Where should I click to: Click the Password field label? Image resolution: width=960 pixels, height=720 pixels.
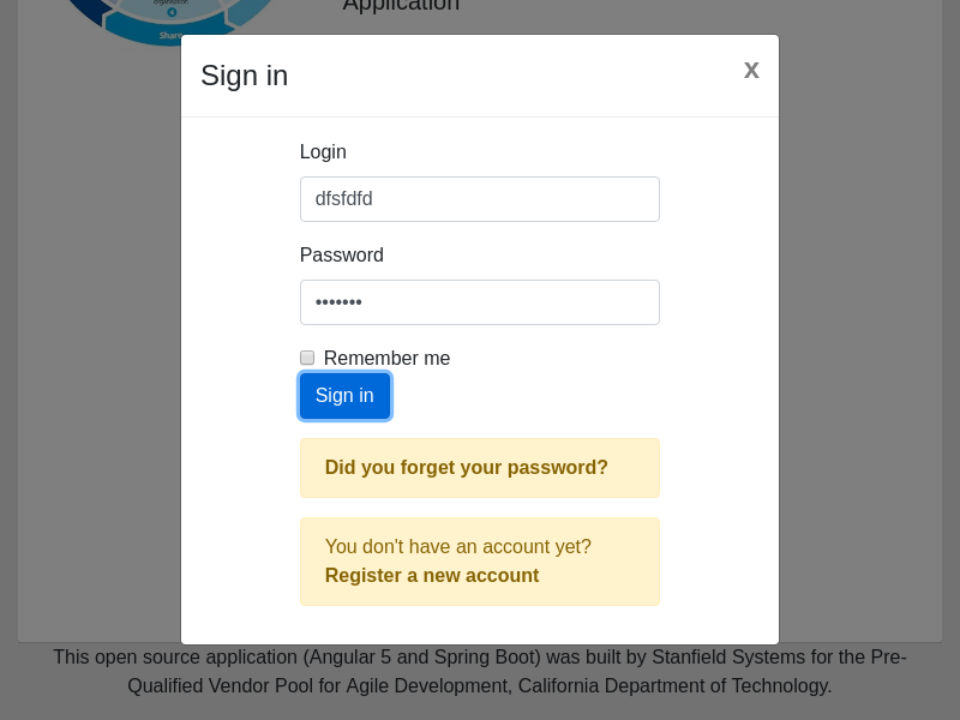click(x=341, y=255)
